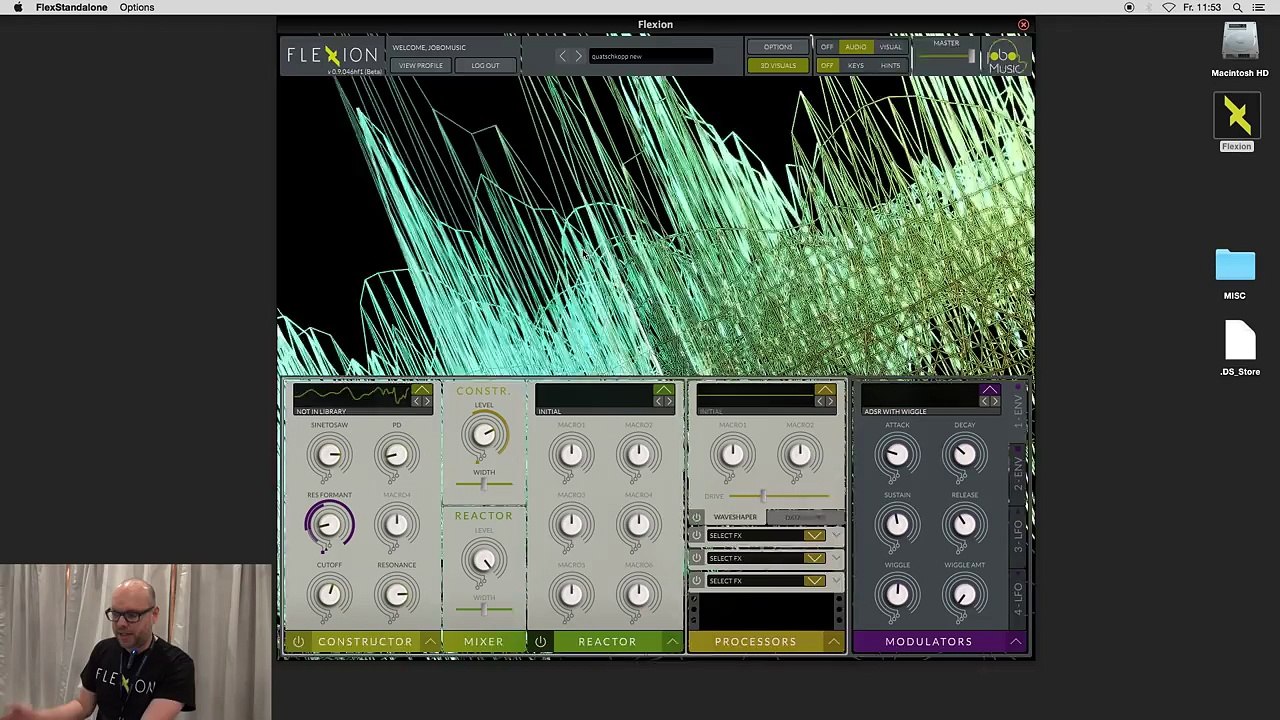Click the RESONANCE knob

[x=396, y=595]
